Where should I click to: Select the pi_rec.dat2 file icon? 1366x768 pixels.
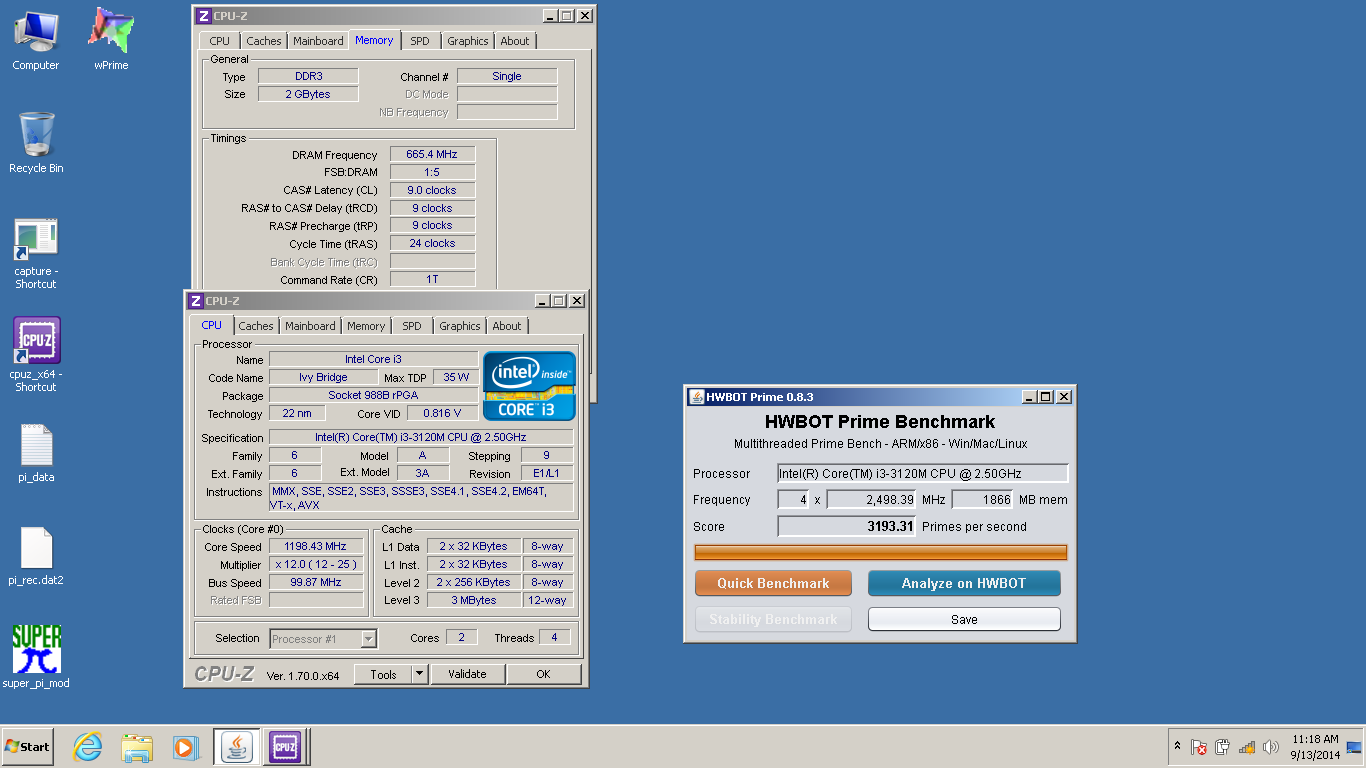pos(36,556)
